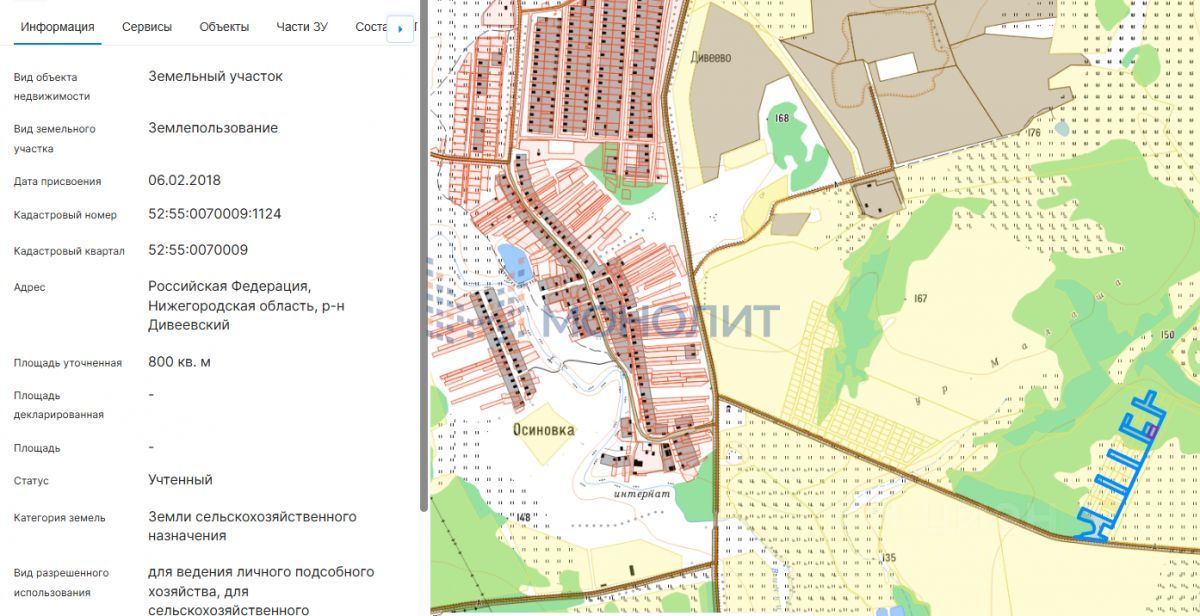Click the status value Учтенный
Image resolution: width=1200 pixels, height=616 pixels.
point(180,480)
